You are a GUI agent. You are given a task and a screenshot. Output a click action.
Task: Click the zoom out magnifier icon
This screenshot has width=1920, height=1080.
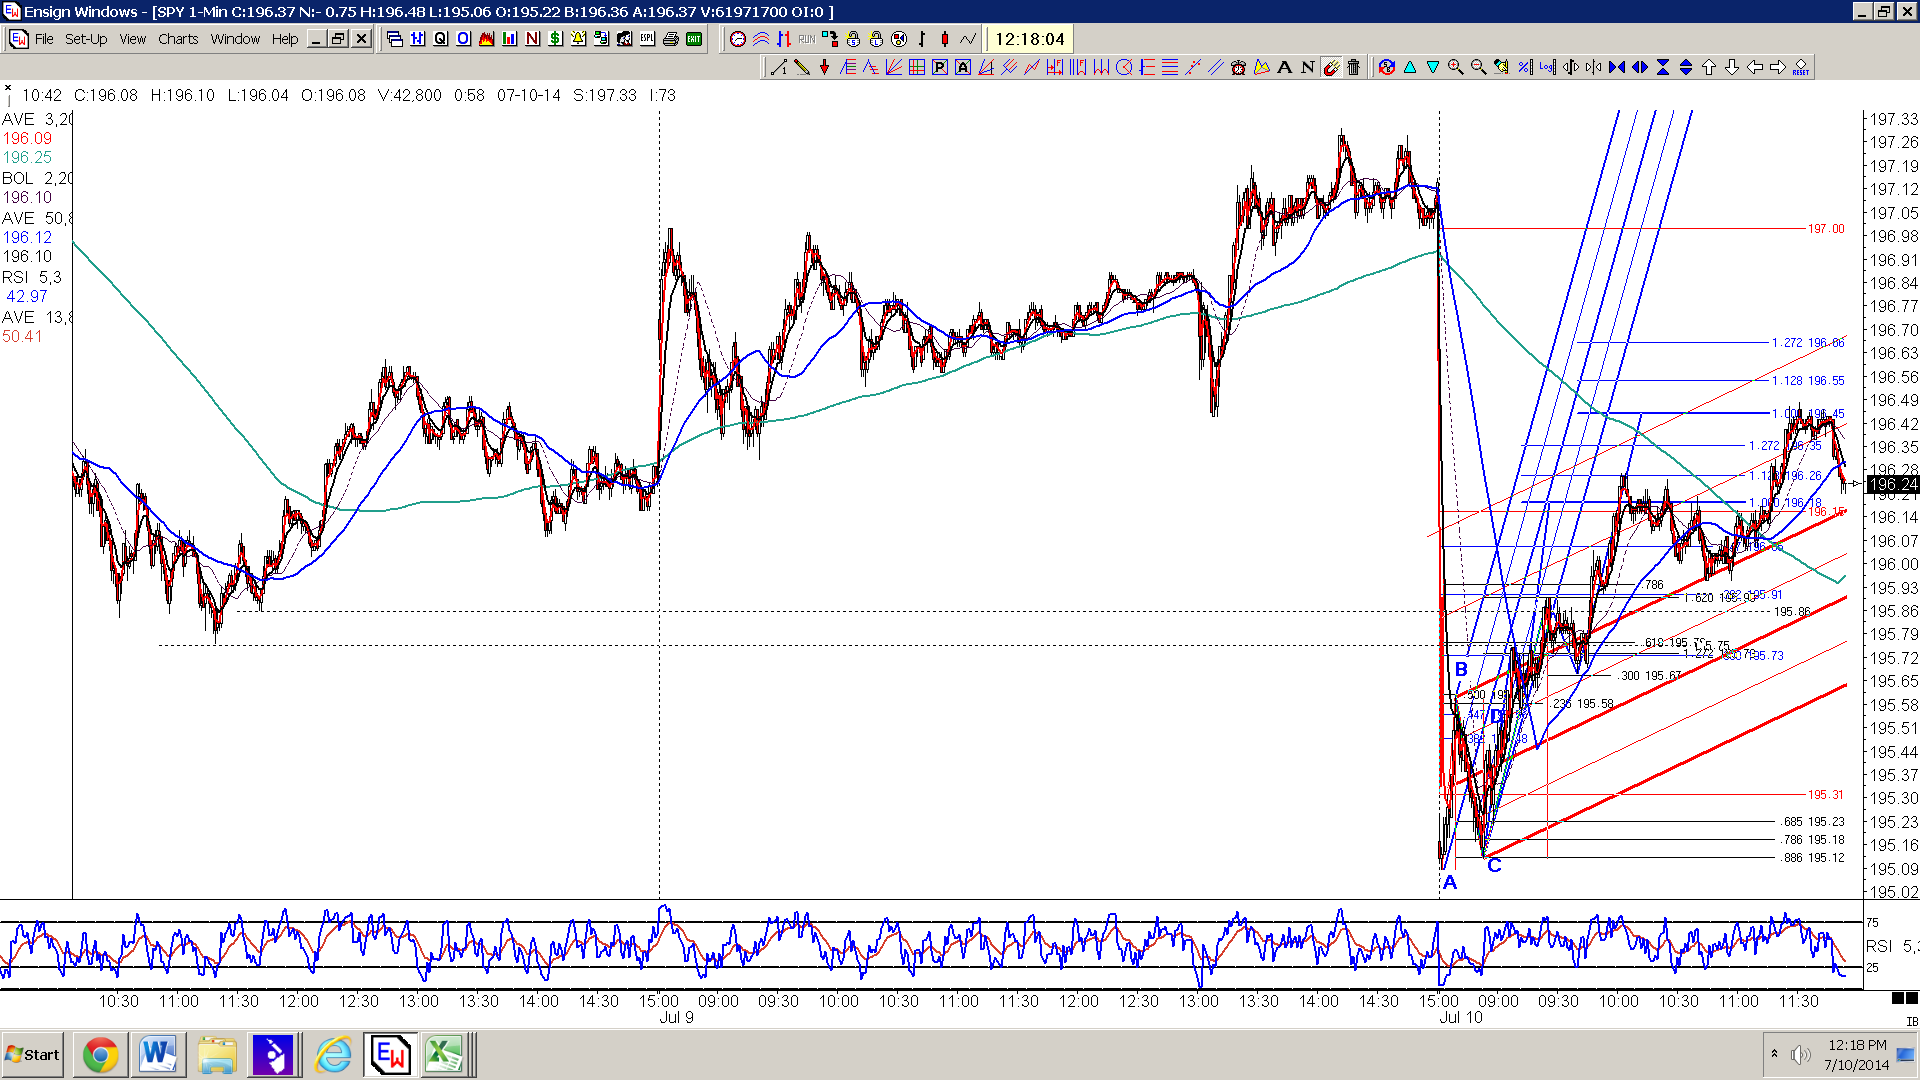point(1479,67)
